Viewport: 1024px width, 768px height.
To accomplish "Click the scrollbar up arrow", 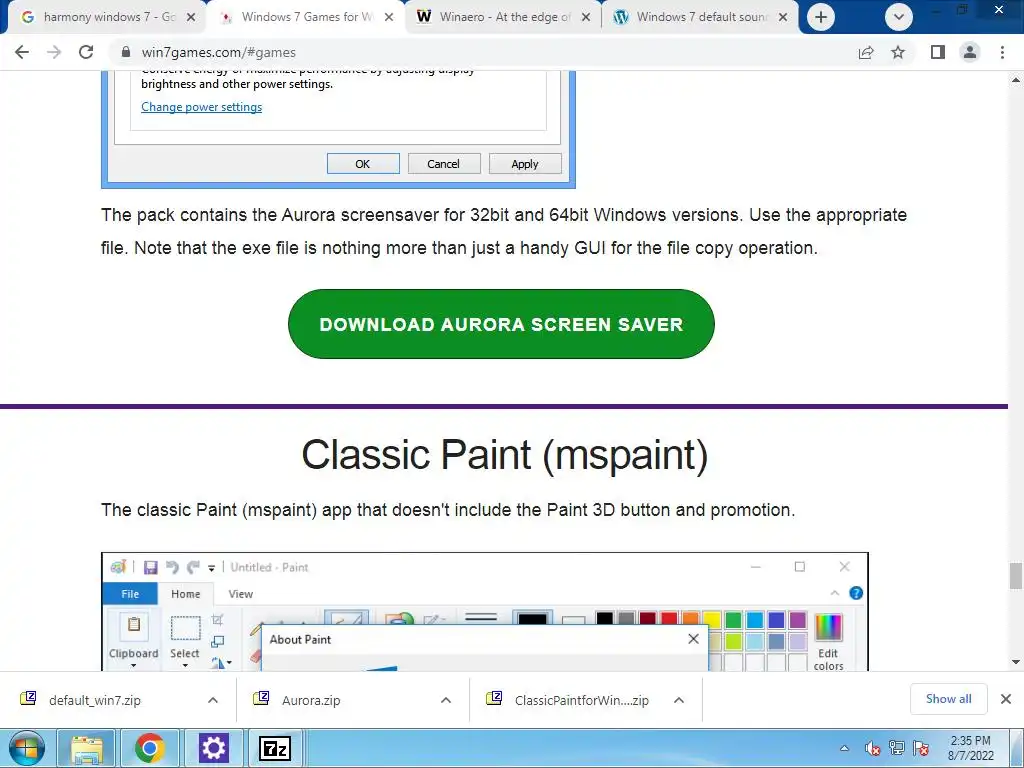I will pyautogui.click(x=1016, y=80).
